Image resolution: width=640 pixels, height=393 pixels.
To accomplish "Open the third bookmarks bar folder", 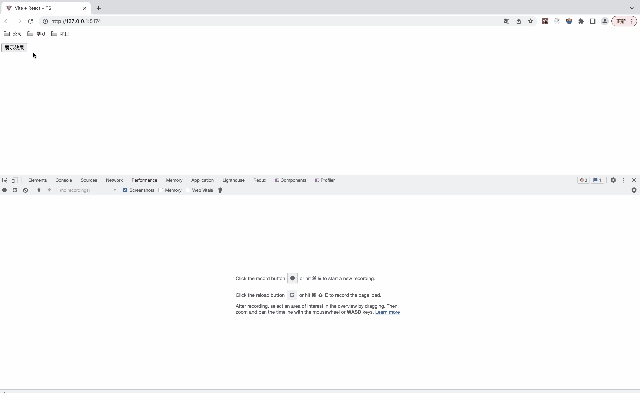I will click(60, 34).
